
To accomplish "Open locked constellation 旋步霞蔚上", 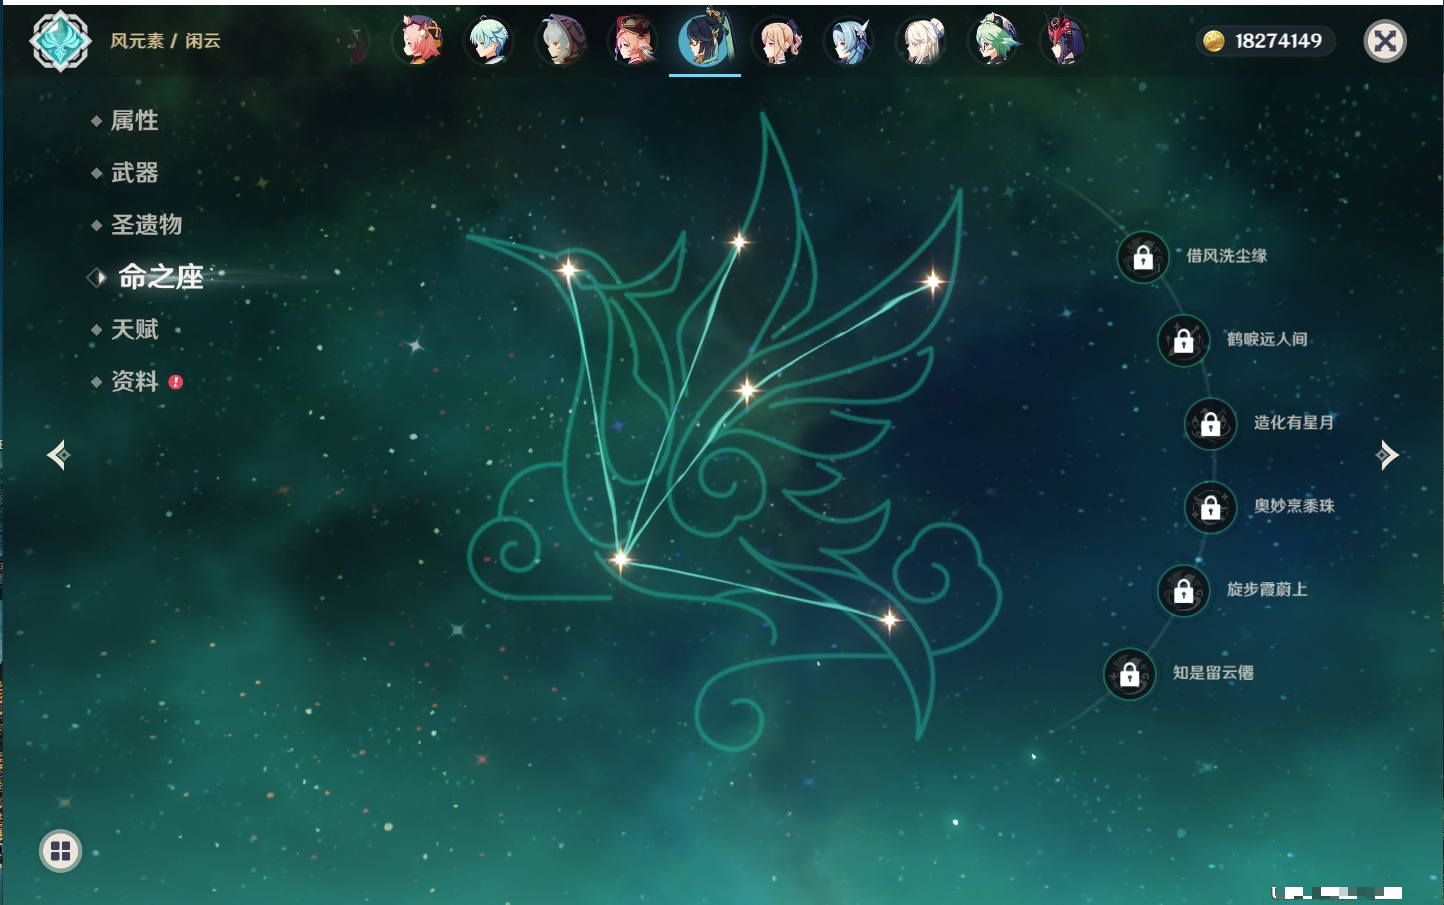I will (x=1184, y=590).
